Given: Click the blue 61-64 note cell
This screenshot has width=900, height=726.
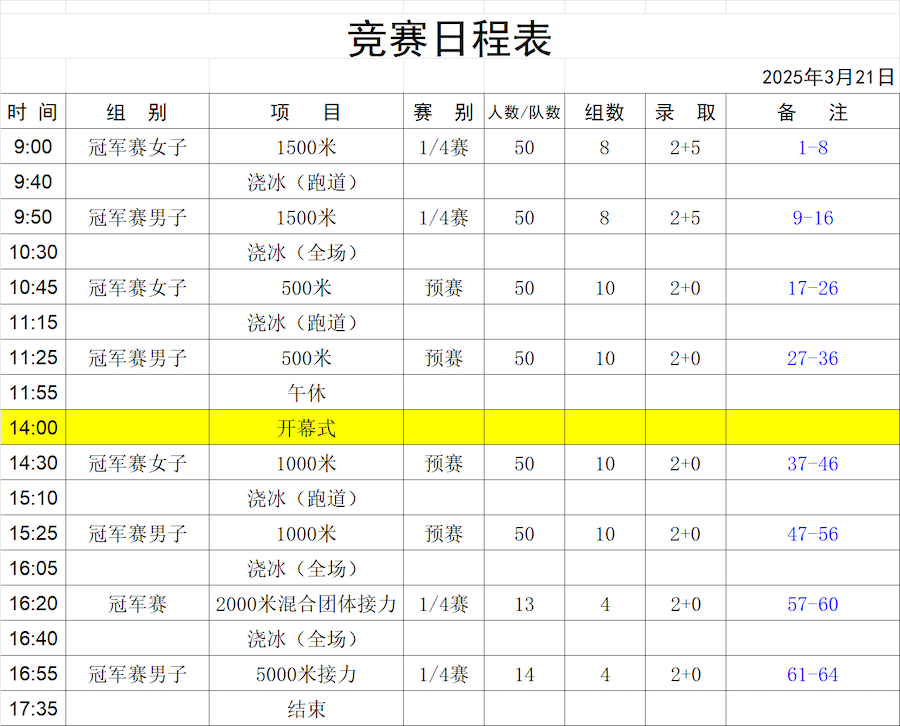Looking at the screenshot, I should [x=812, y=674].
